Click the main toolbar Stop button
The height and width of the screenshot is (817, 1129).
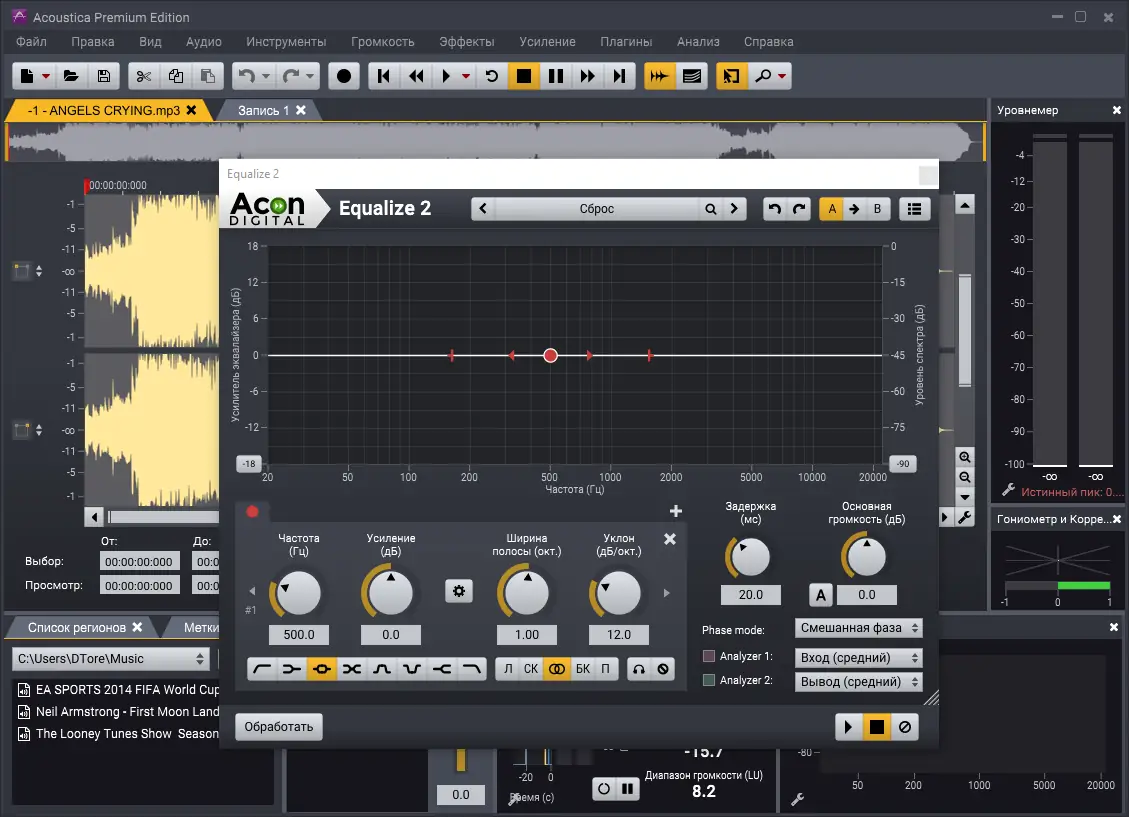tap(523, 76)
